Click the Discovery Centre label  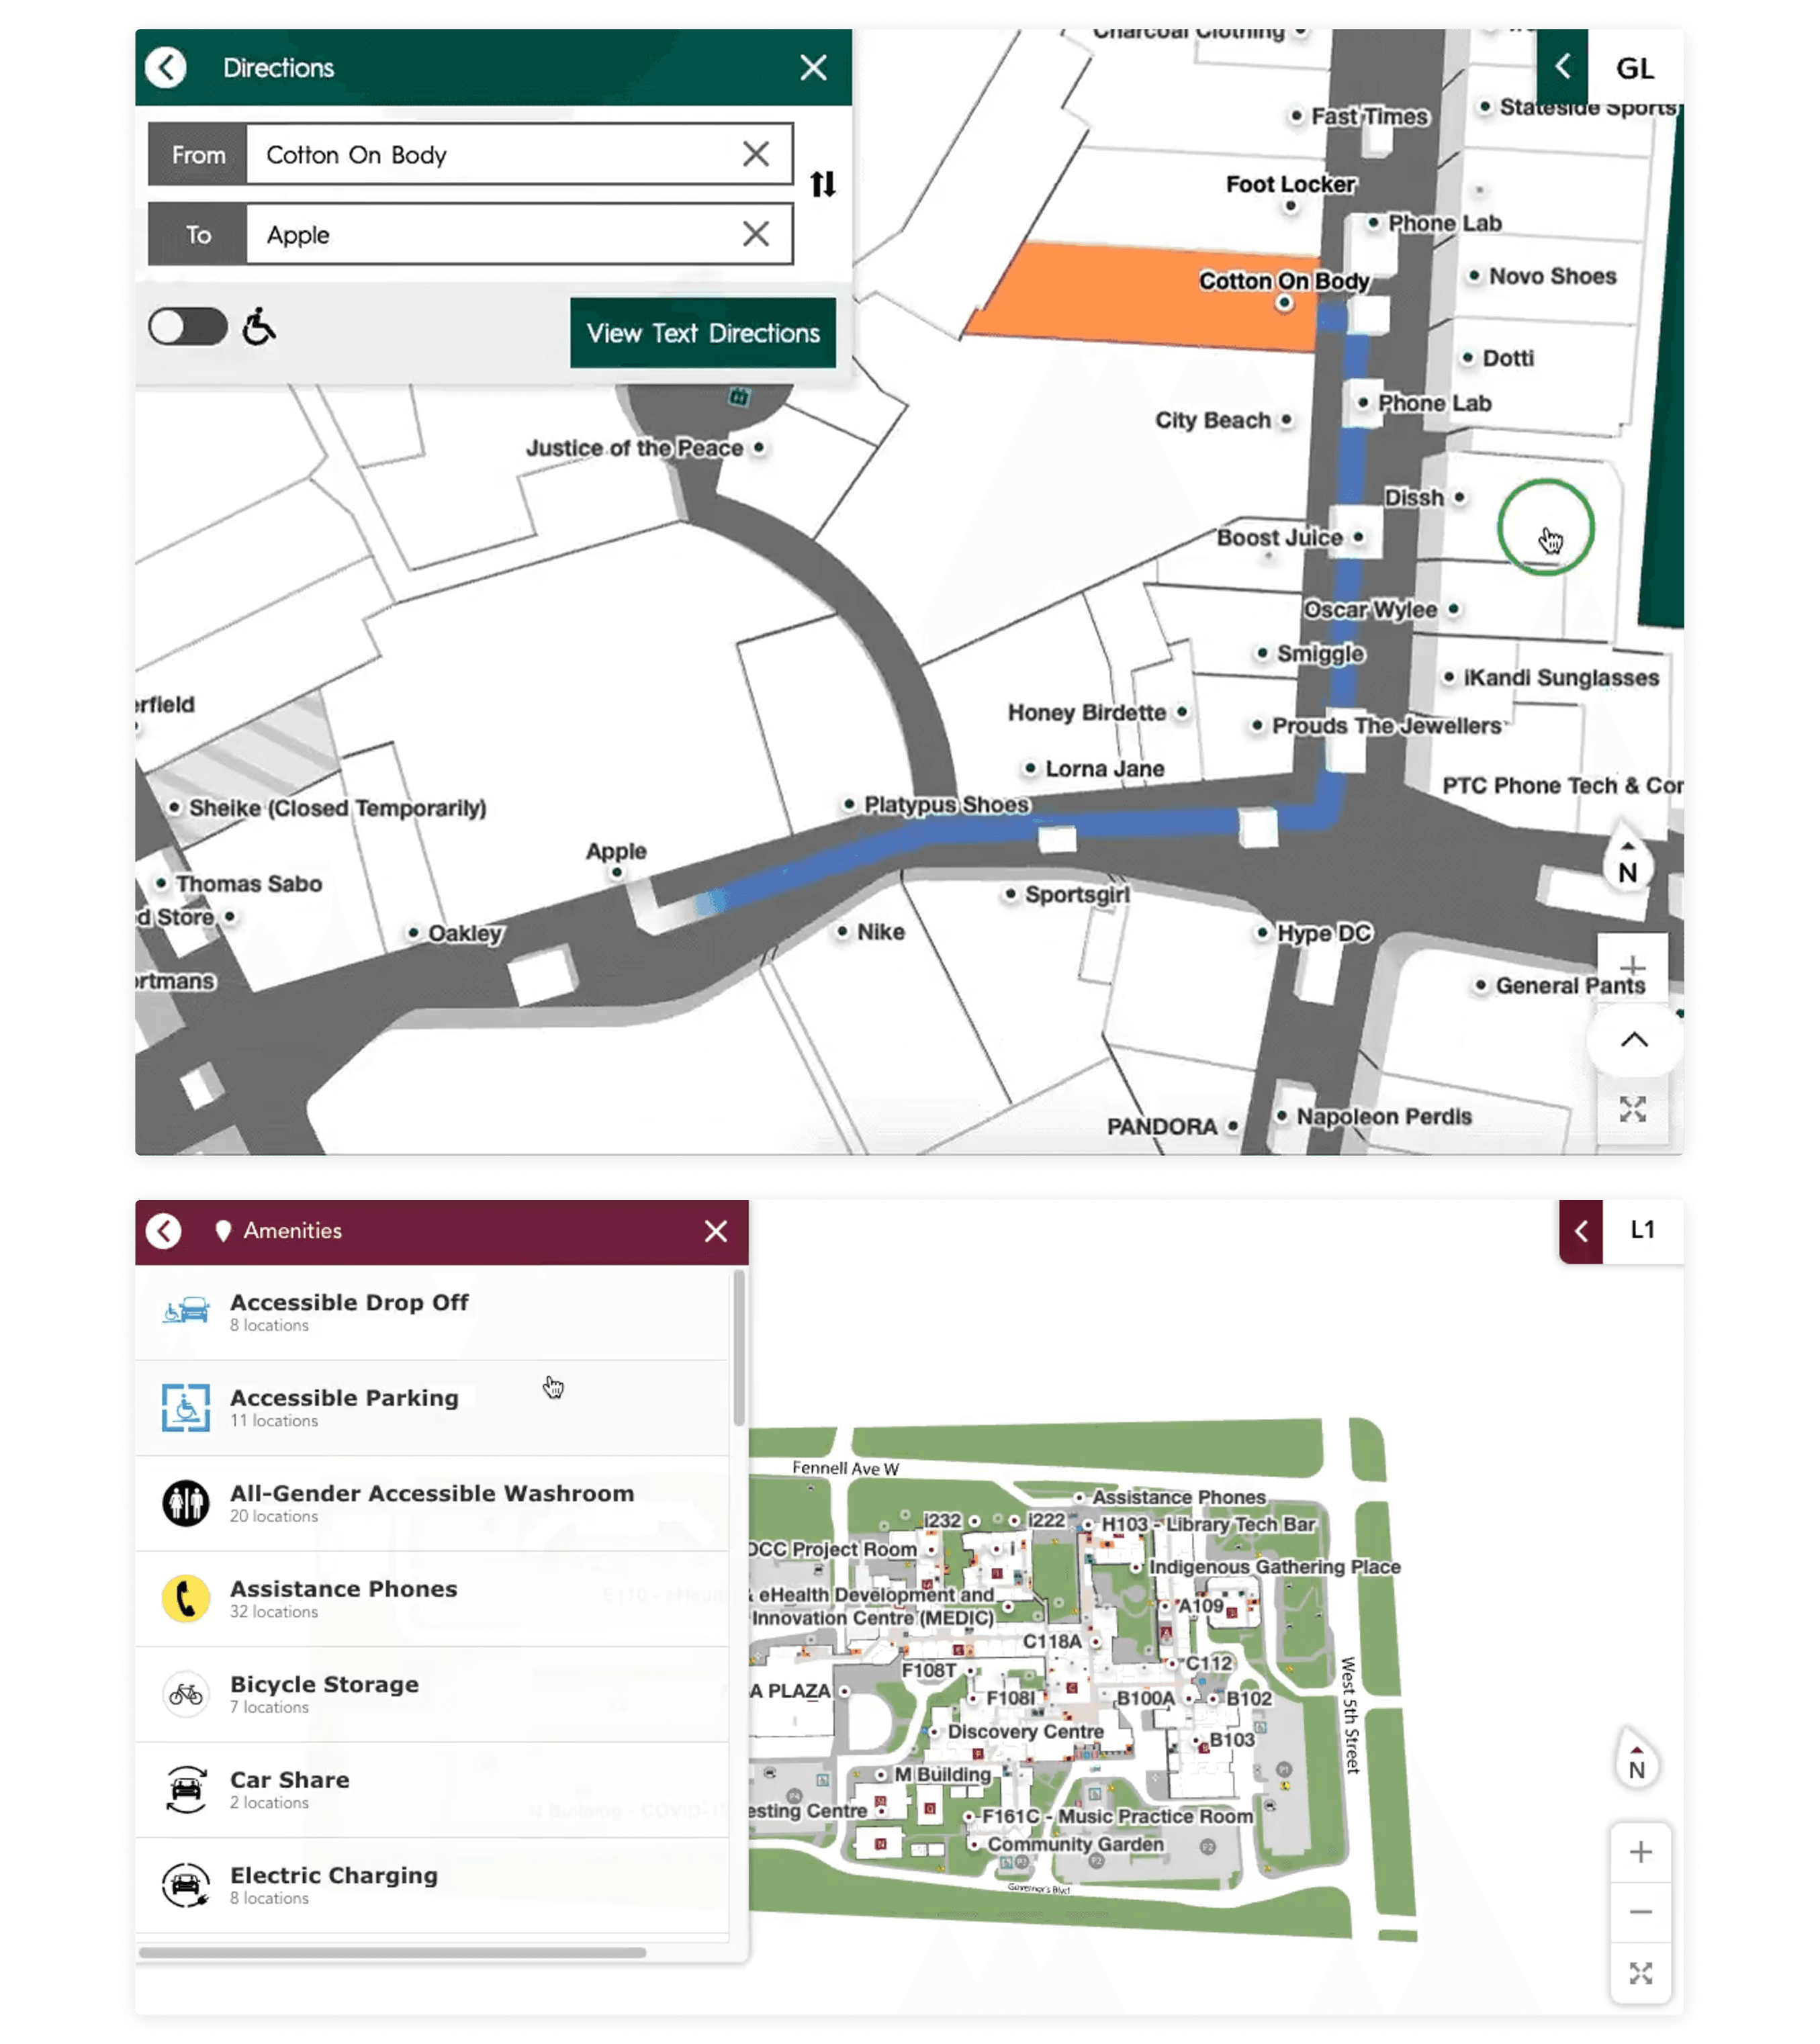point(1025,1731)
